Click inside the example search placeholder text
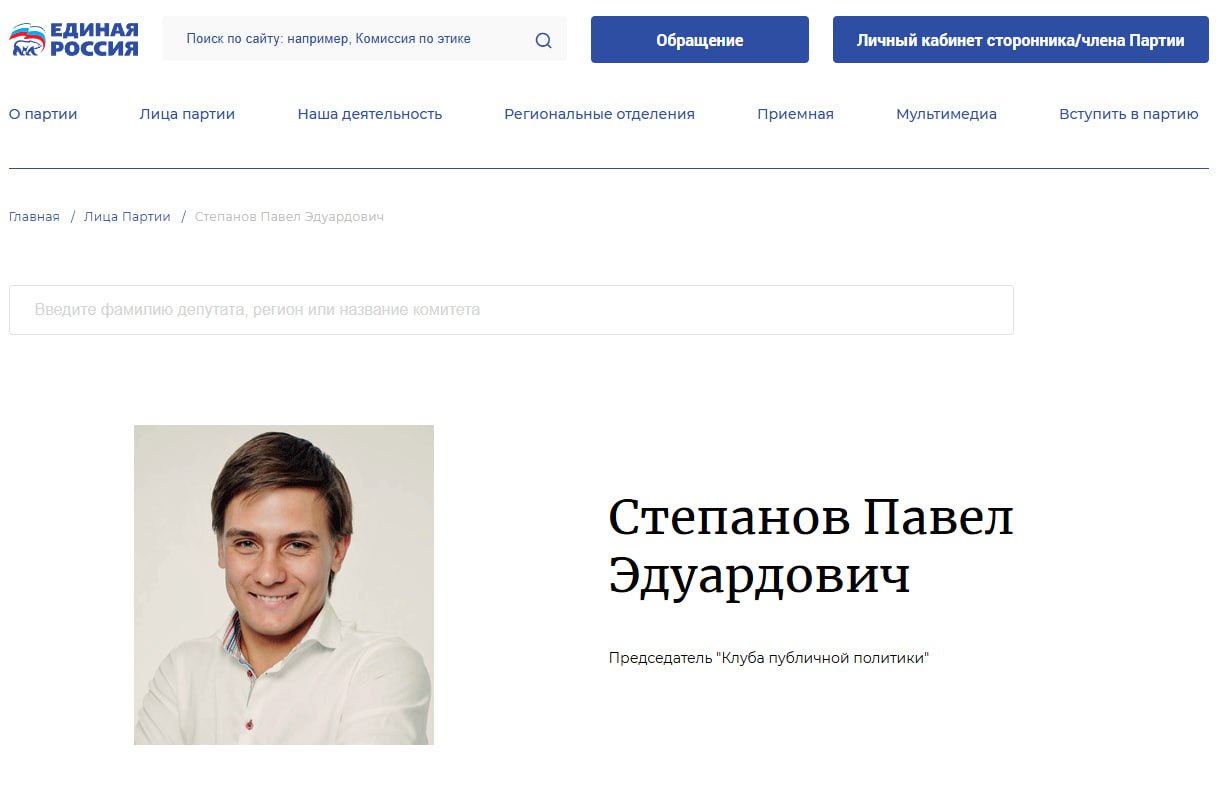The height and width of the screenshot is (785, 1226). click(x=328, y=39)
